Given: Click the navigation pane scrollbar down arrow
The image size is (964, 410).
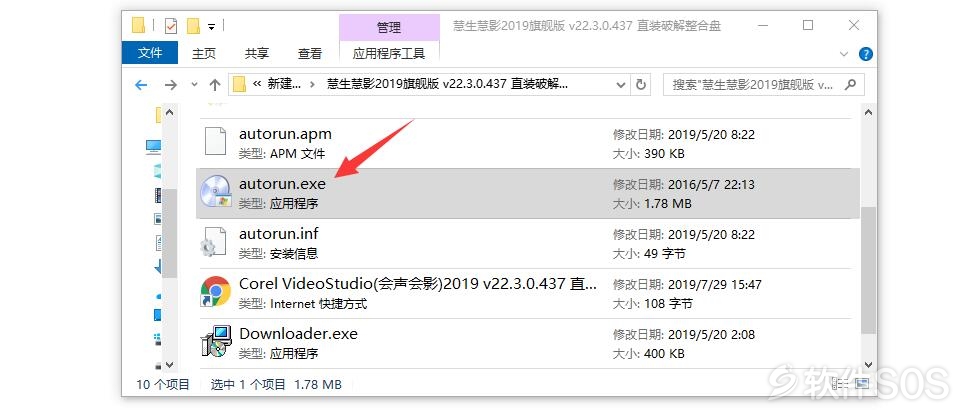Looking at the screenshot, I should [x=170, y=364].
